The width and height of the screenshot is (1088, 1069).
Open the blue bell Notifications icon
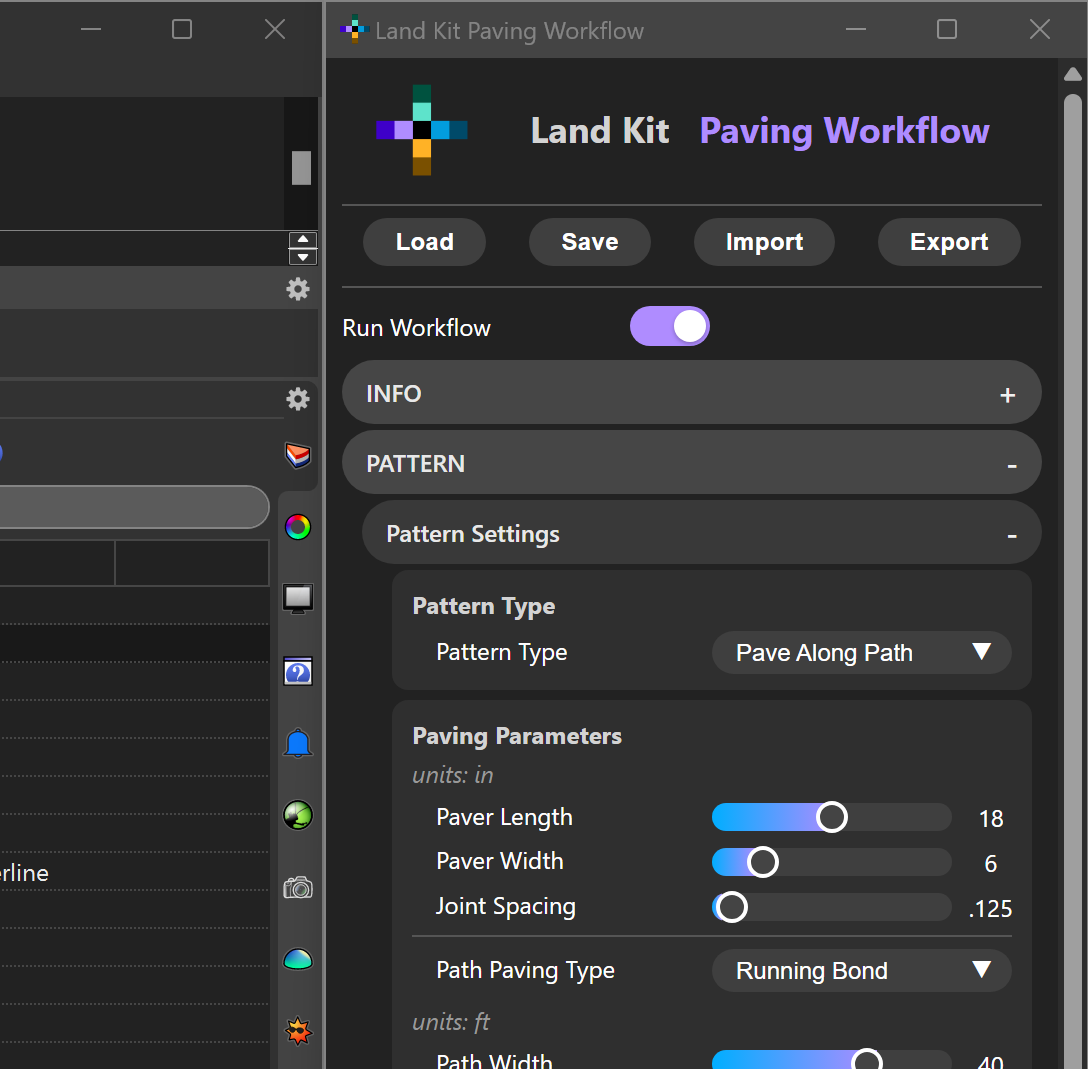pos(298,743)
